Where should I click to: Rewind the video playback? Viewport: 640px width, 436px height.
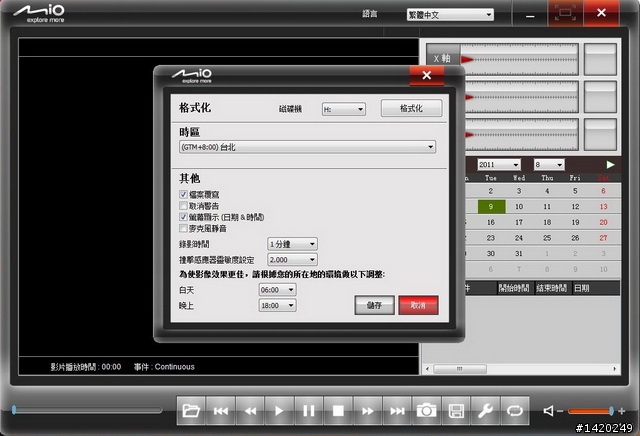coord(250,411)
